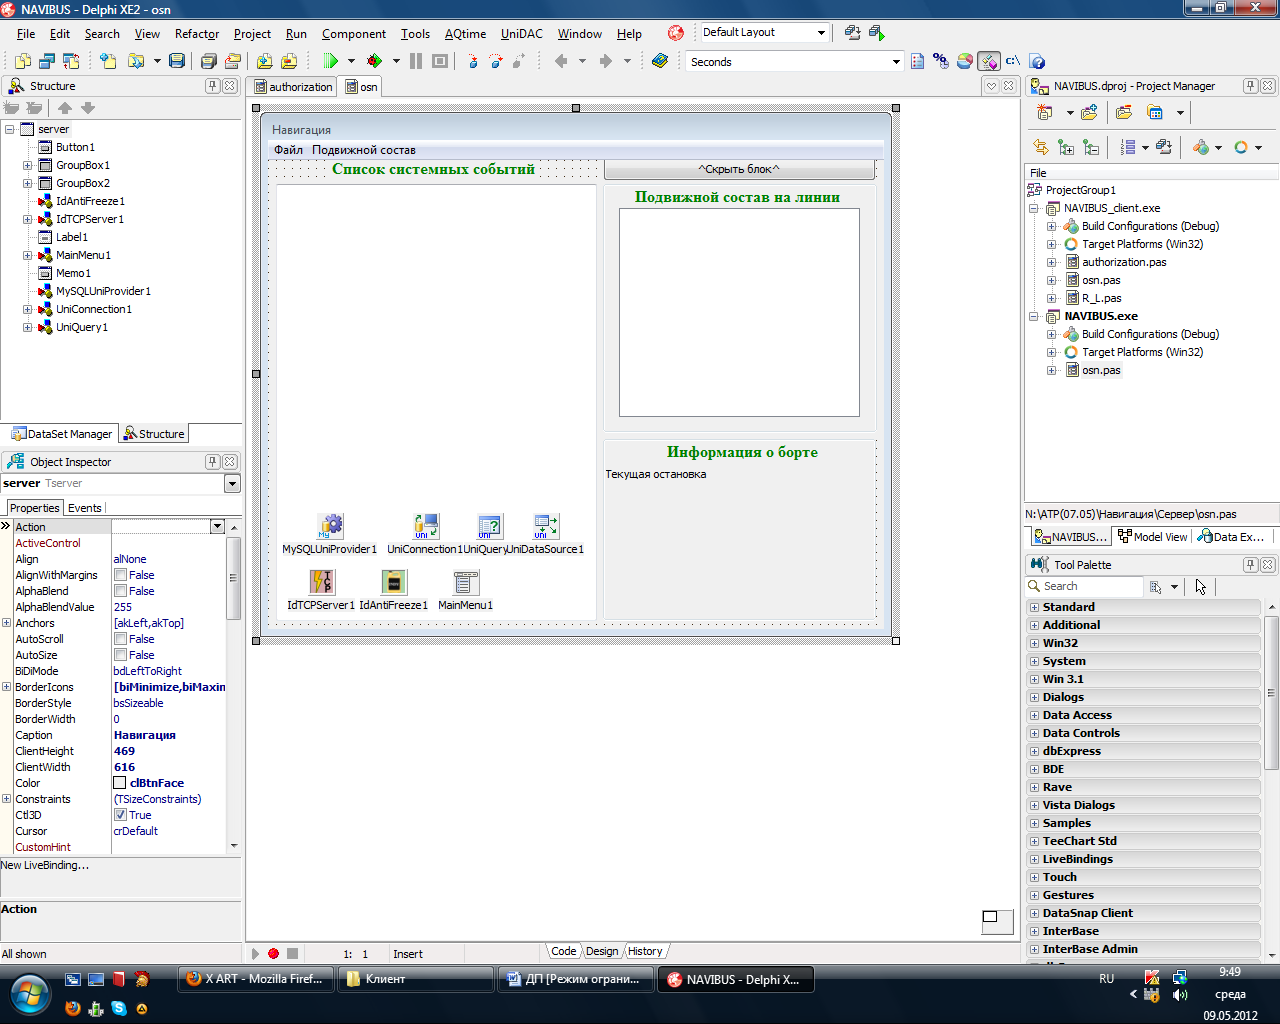Viewport: 1280px width, 1024px height.
Task: Click Collapse All icon in Project Manager
Action: click(x=1091, y=147)
